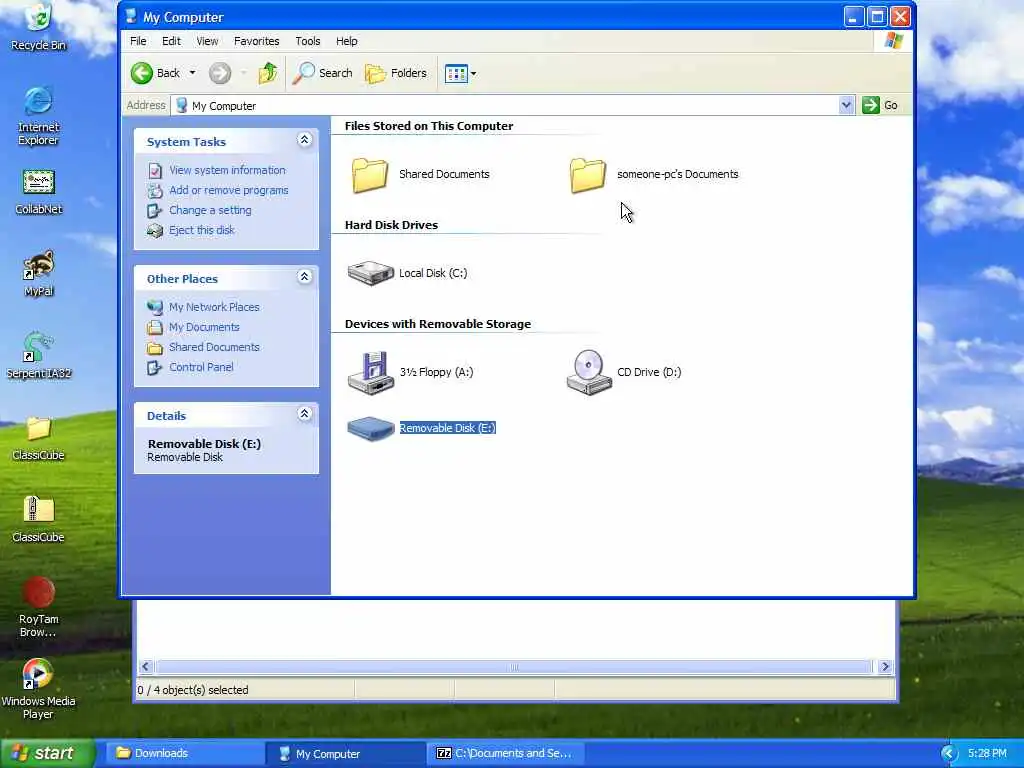Open the View menu

(207, 41)
